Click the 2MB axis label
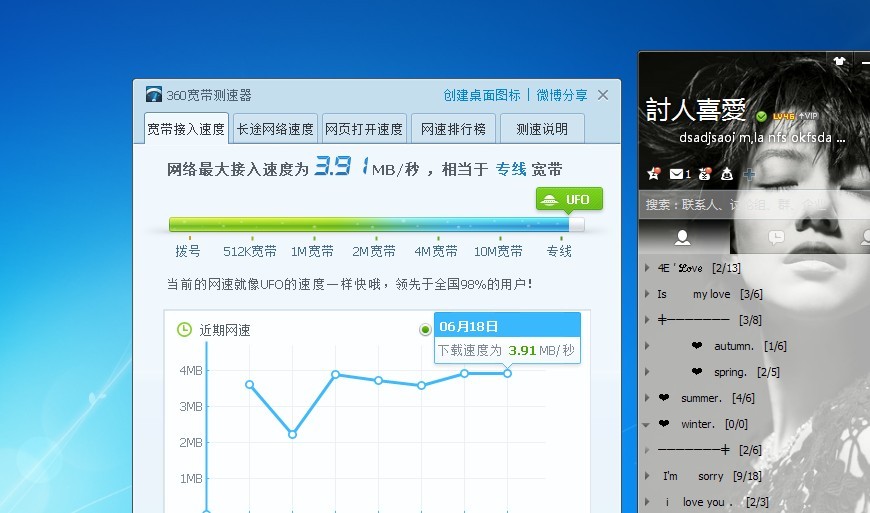The width and height of the screenshot is (870, 513). tap(191, 443)
